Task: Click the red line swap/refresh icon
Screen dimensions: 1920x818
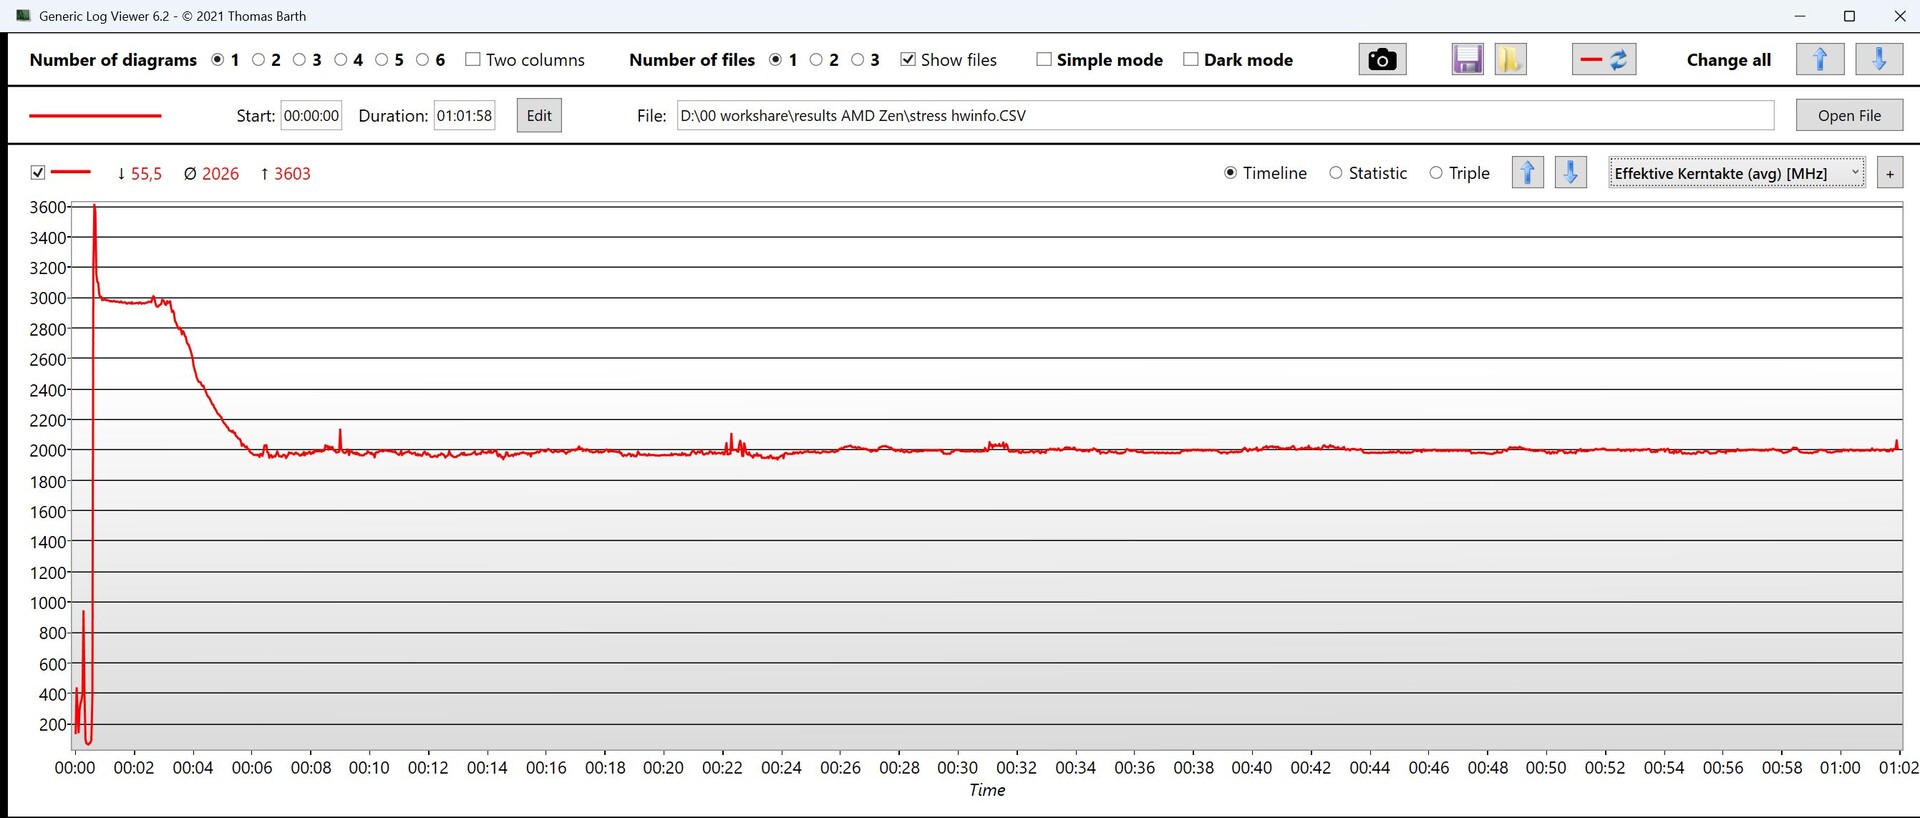Action: click(x=1603, y=60)
